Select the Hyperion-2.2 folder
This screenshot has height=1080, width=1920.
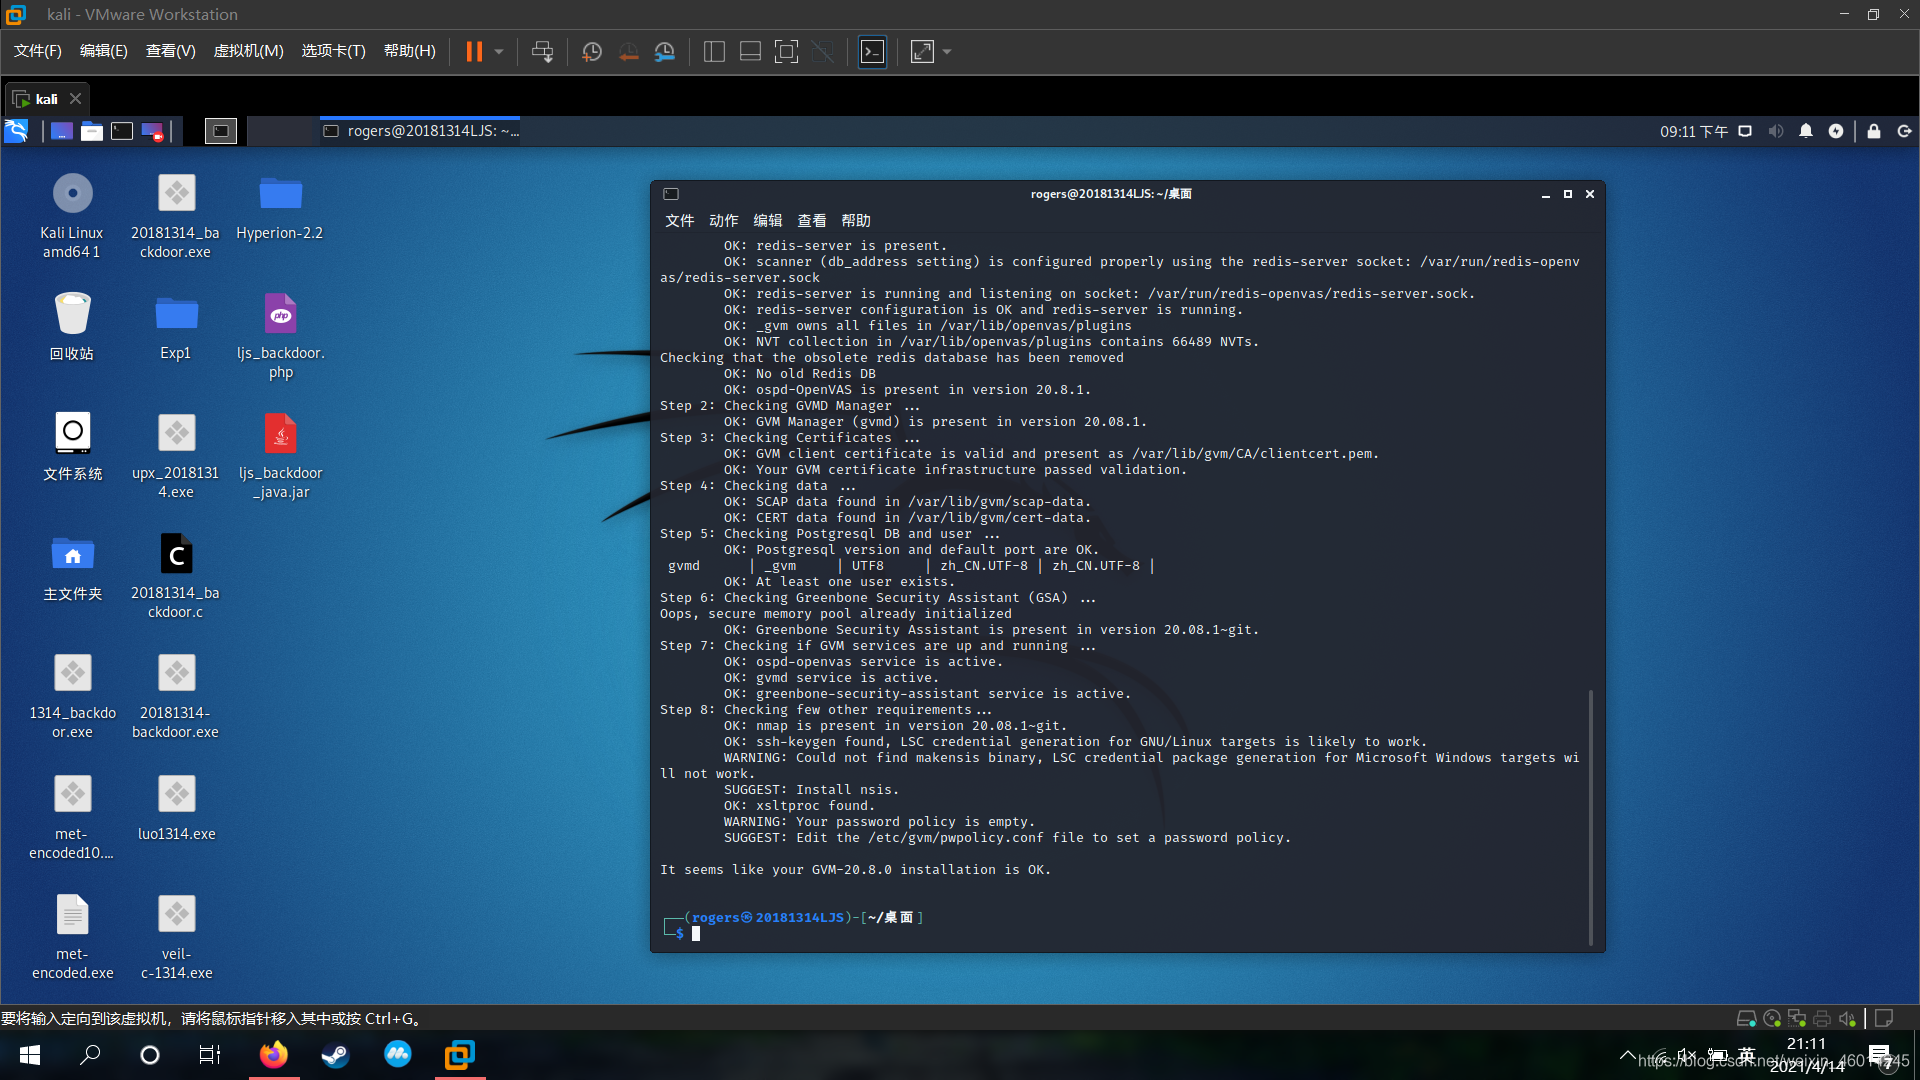(x=280, y=206)
